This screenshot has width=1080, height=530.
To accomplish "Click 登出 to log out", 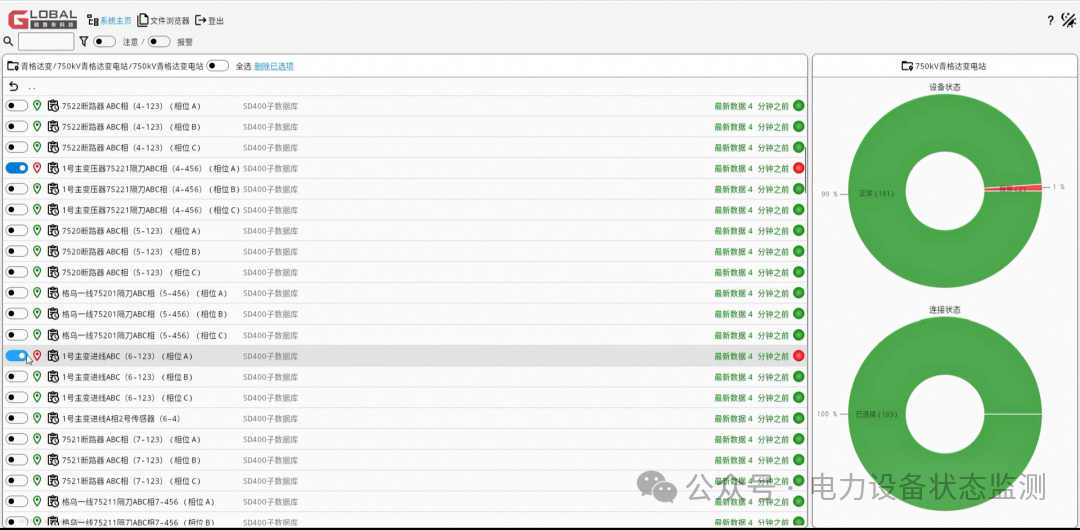I will [x=209, y=21].
